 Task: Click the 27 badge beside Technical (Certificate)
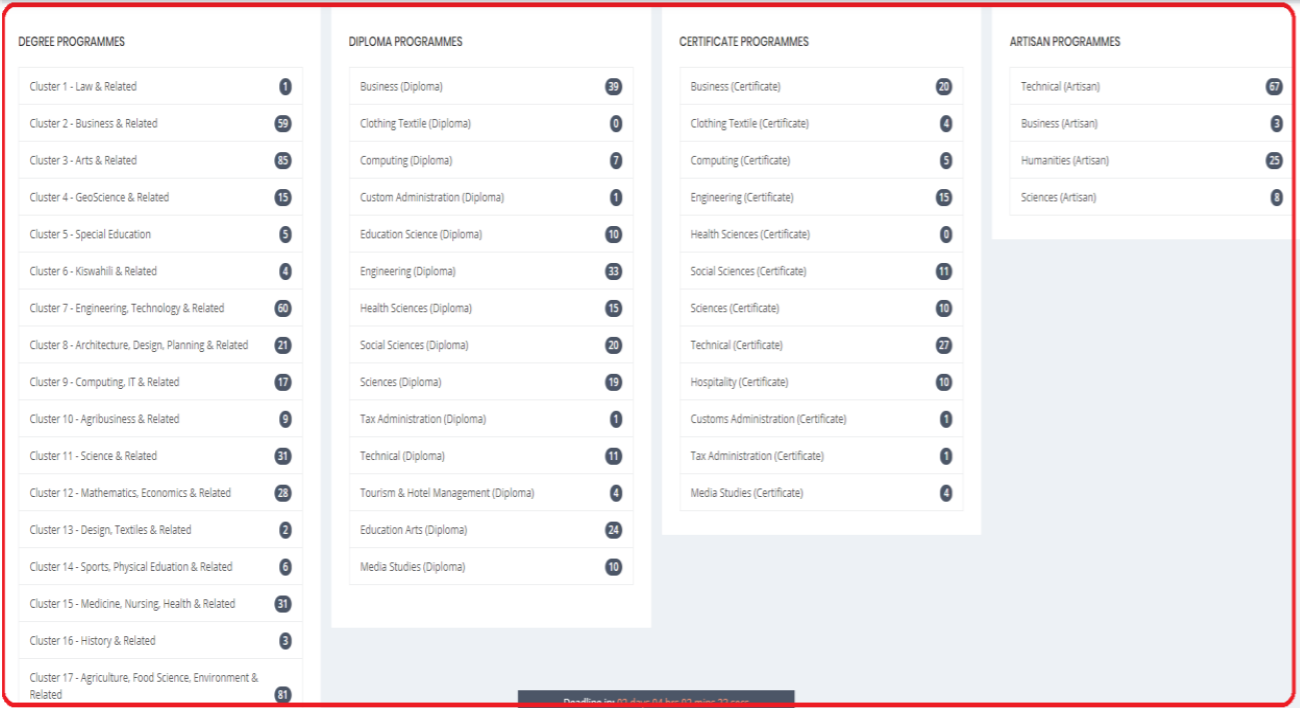tap(944, 345)
